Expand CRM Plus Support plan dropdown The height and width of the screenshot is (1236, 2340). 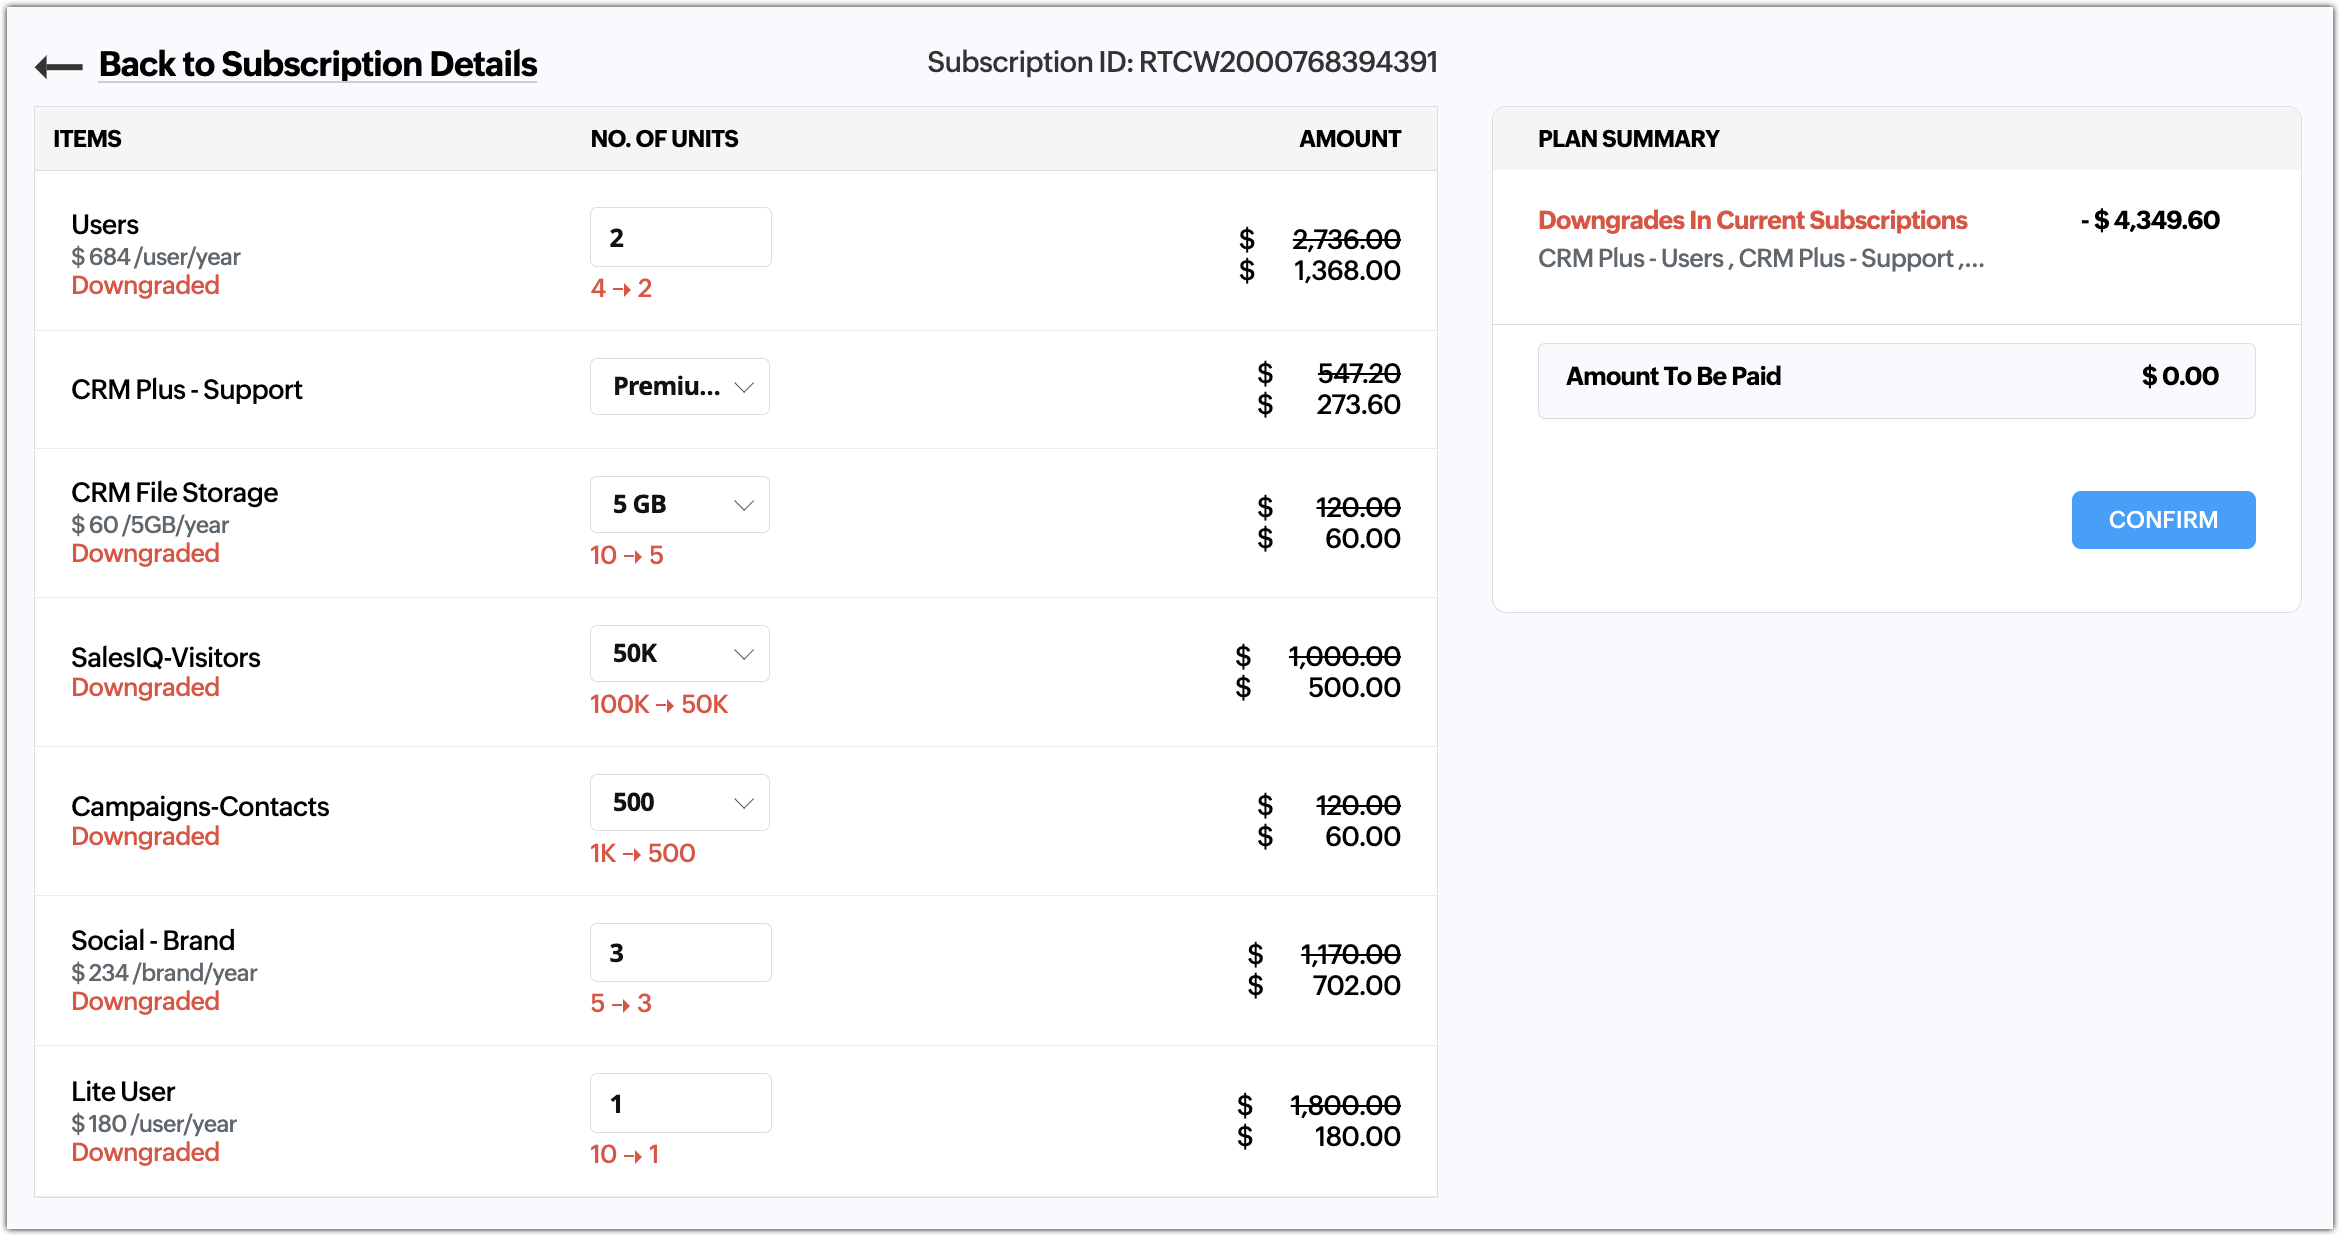coord(680,387)
